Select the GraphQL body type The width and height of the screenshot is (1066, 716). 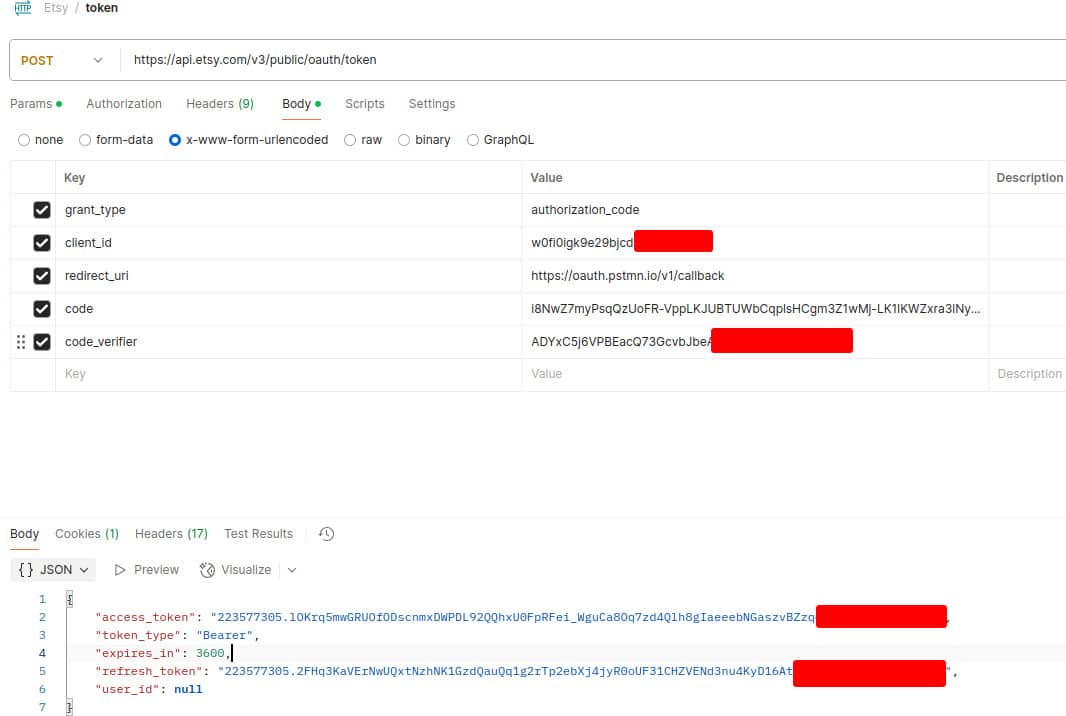pos(472,140)
